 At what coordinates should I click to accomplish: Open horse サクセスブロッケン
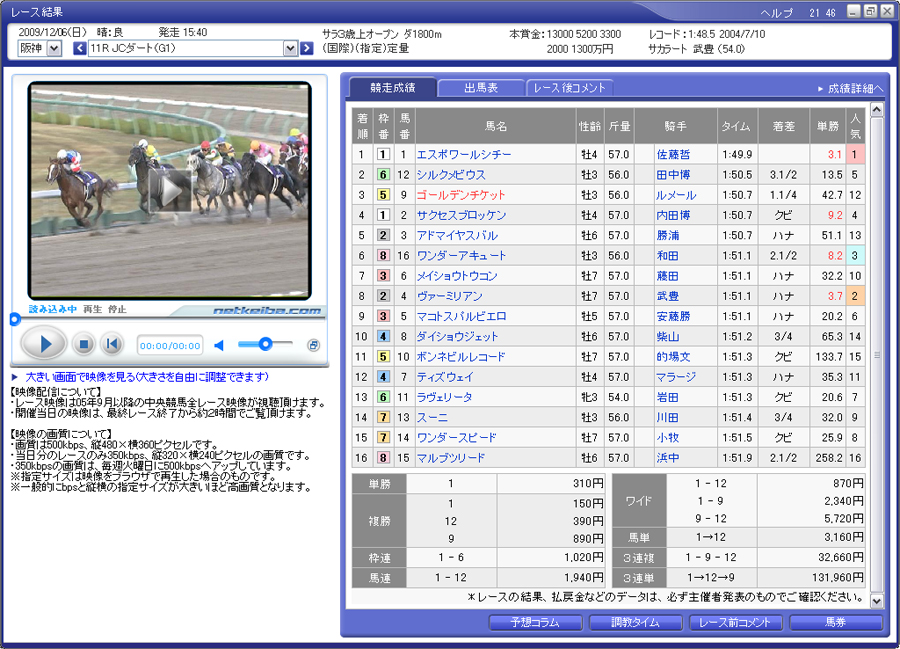pos(461,215)
